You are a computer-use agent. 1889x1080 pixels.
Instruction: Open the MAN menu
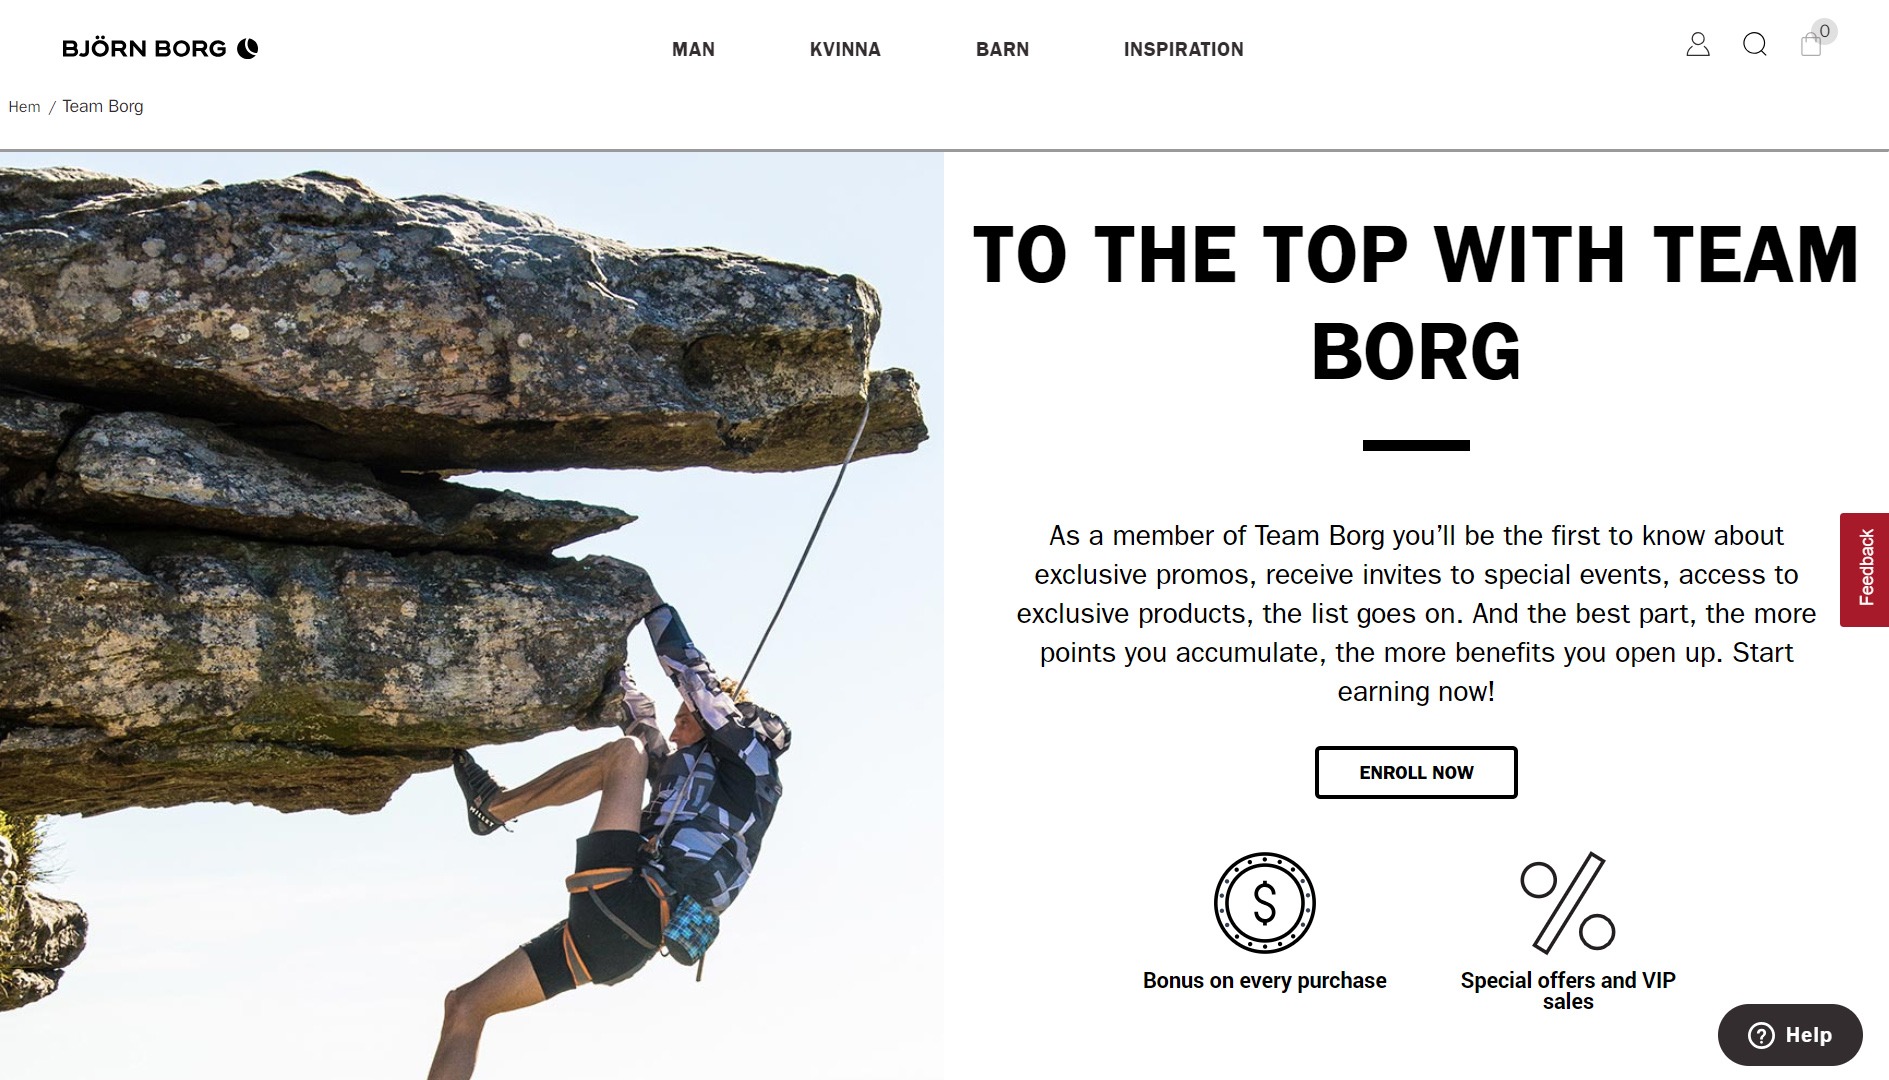pyautogui.click(x=693, y=49)
